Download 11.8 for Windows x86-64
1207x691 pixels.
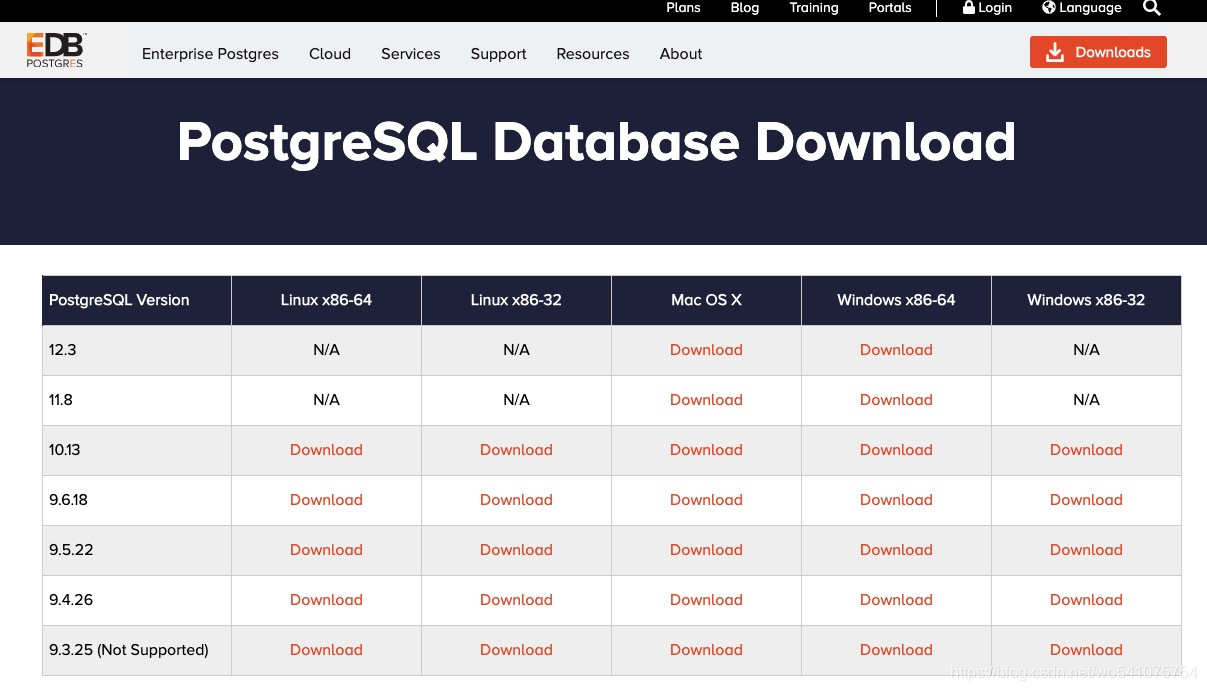[896, 400]
